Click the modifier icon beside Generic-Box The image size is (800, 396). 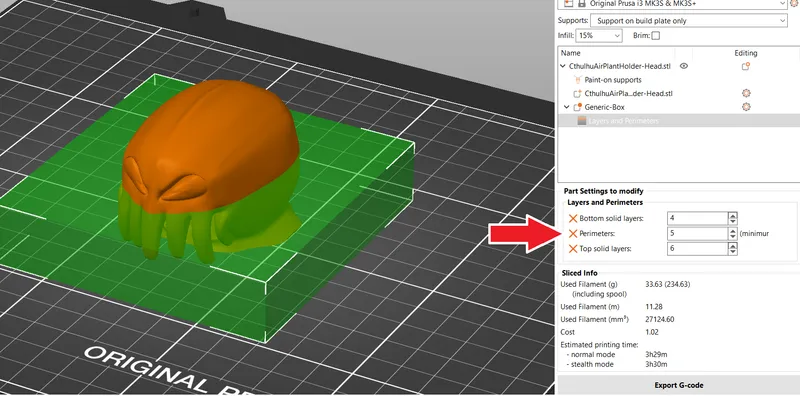(x=578, y=107)
